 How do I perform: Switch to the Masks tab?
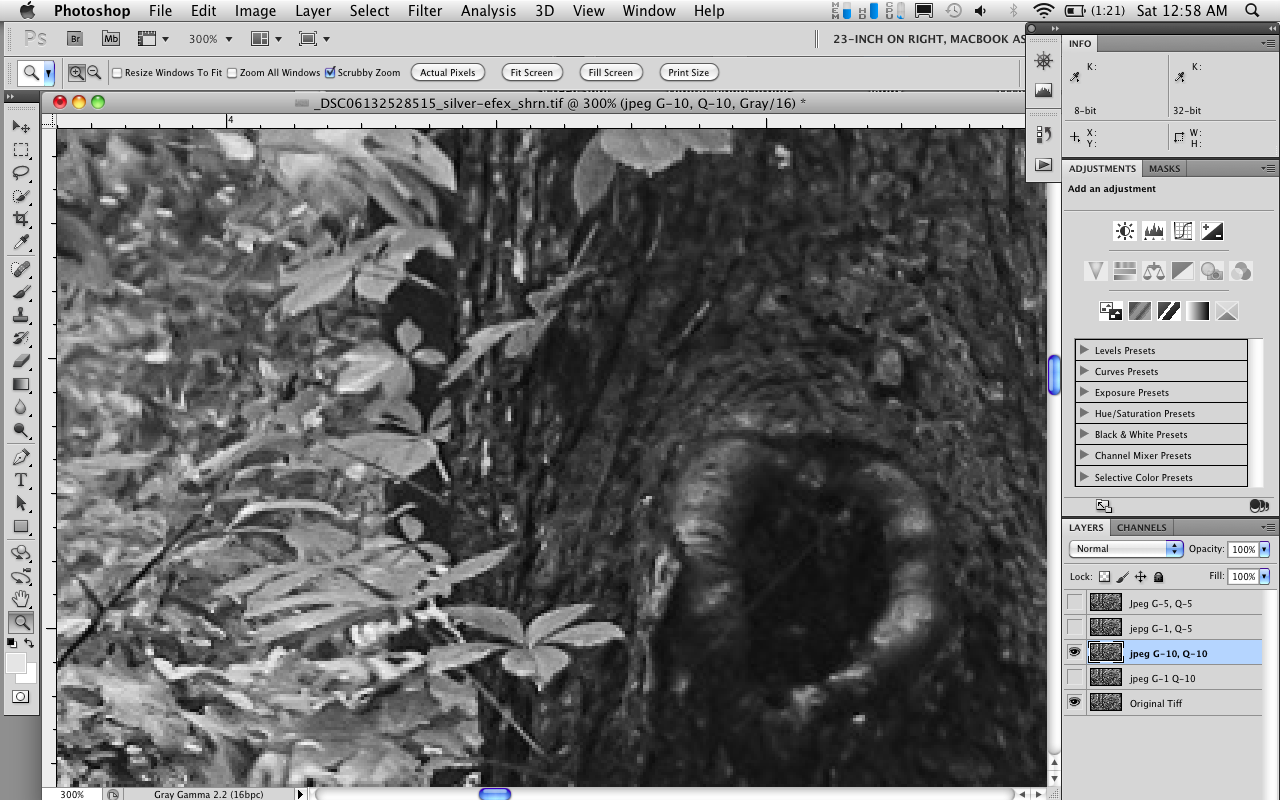click(1164, 168)
